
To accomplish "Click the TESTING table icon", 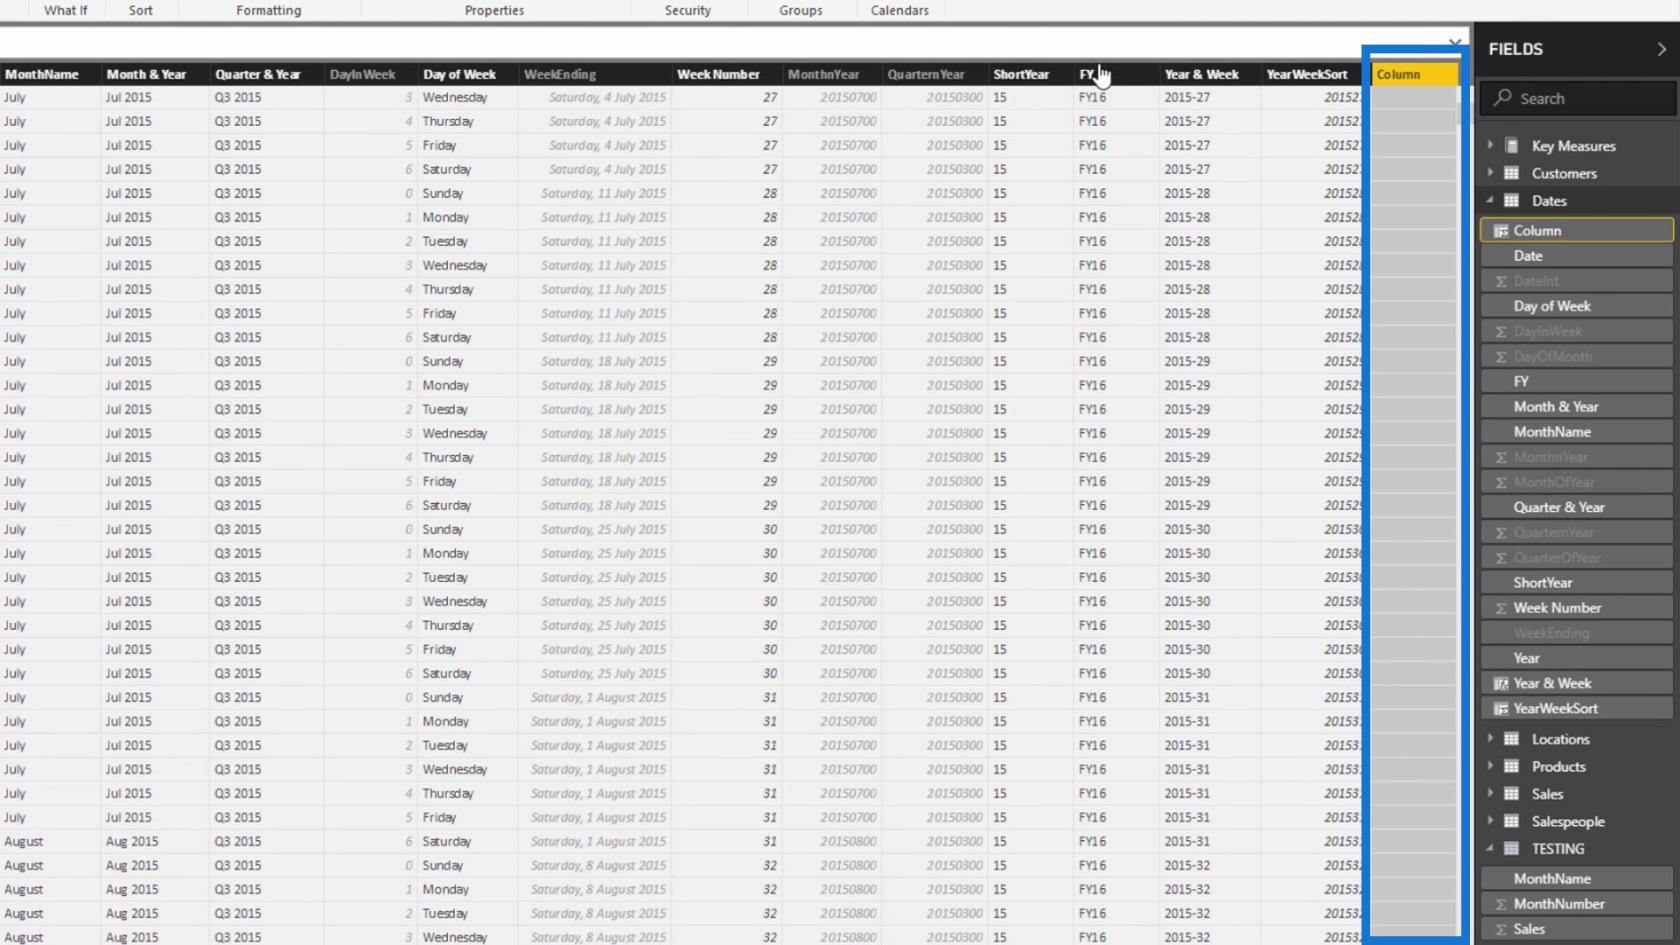I will [1512, 848].
